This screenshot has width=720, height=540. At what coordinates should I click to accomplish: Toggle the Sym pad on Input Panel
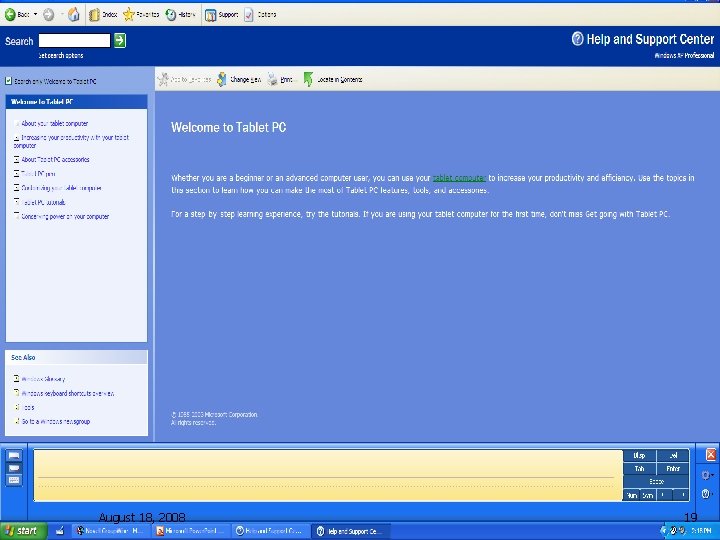[648, 495]
